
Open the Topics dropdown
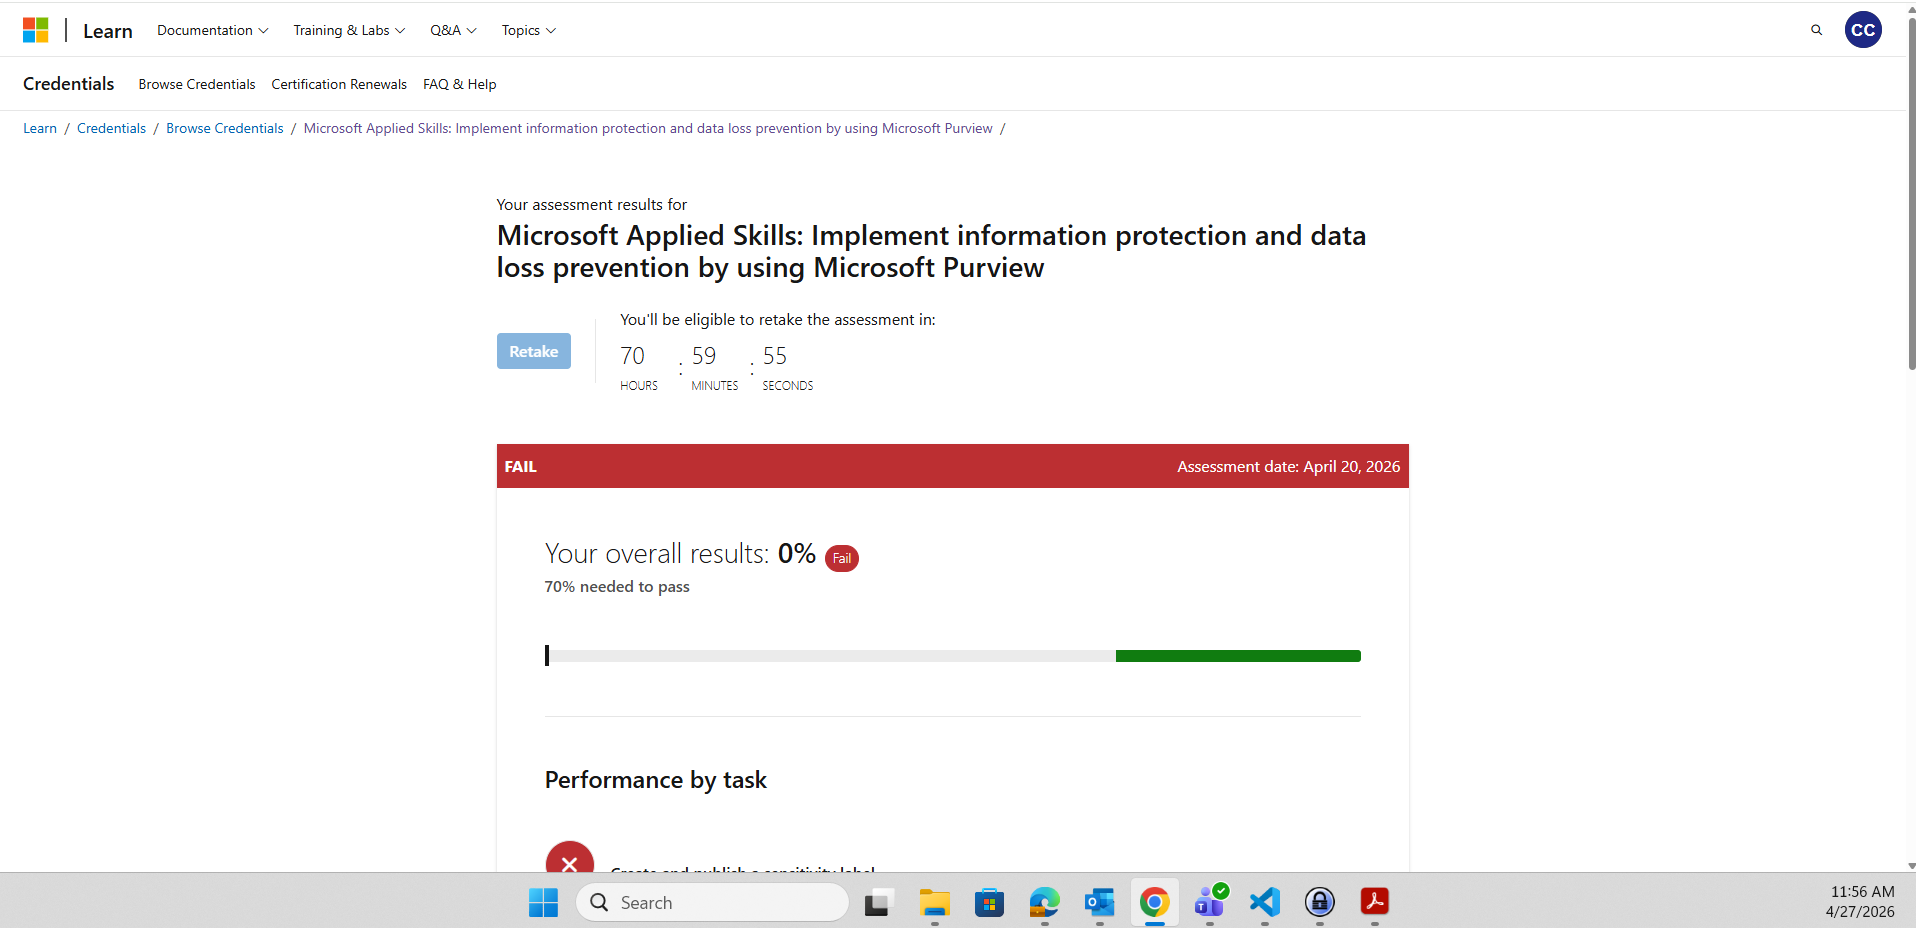point(528,30)
